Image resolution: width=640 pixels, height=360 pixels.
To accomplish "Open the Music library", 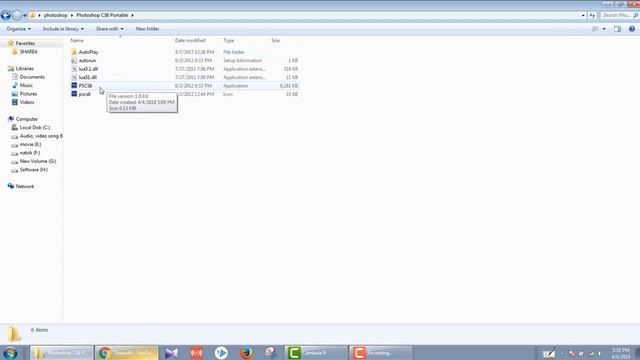I will click(x=26, y=85).
